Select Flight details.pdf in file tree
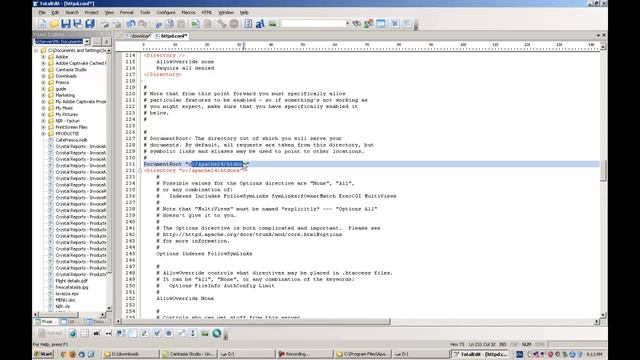The width and height of the screenshot is (640, 360). 71,281
